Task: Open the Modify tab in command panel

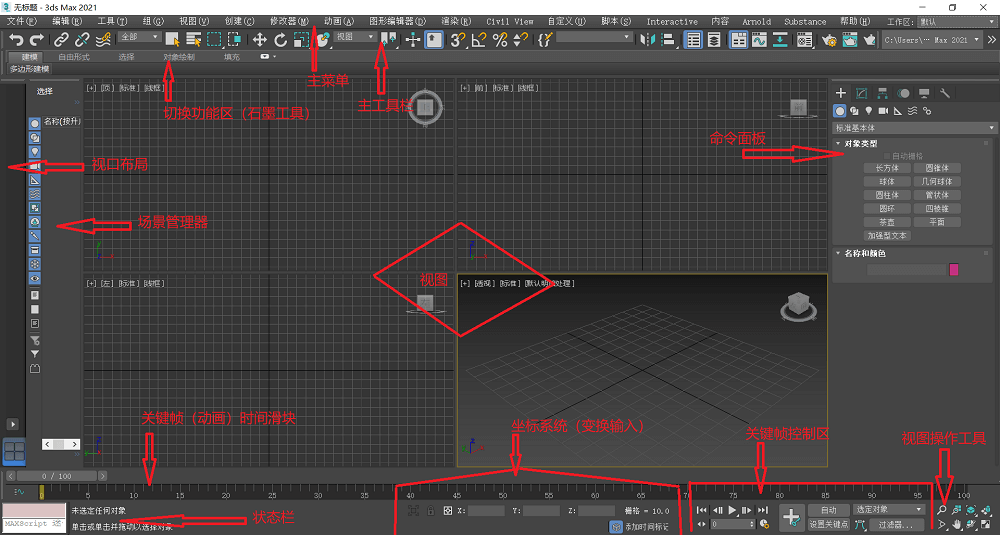Action: click(862, 93)
